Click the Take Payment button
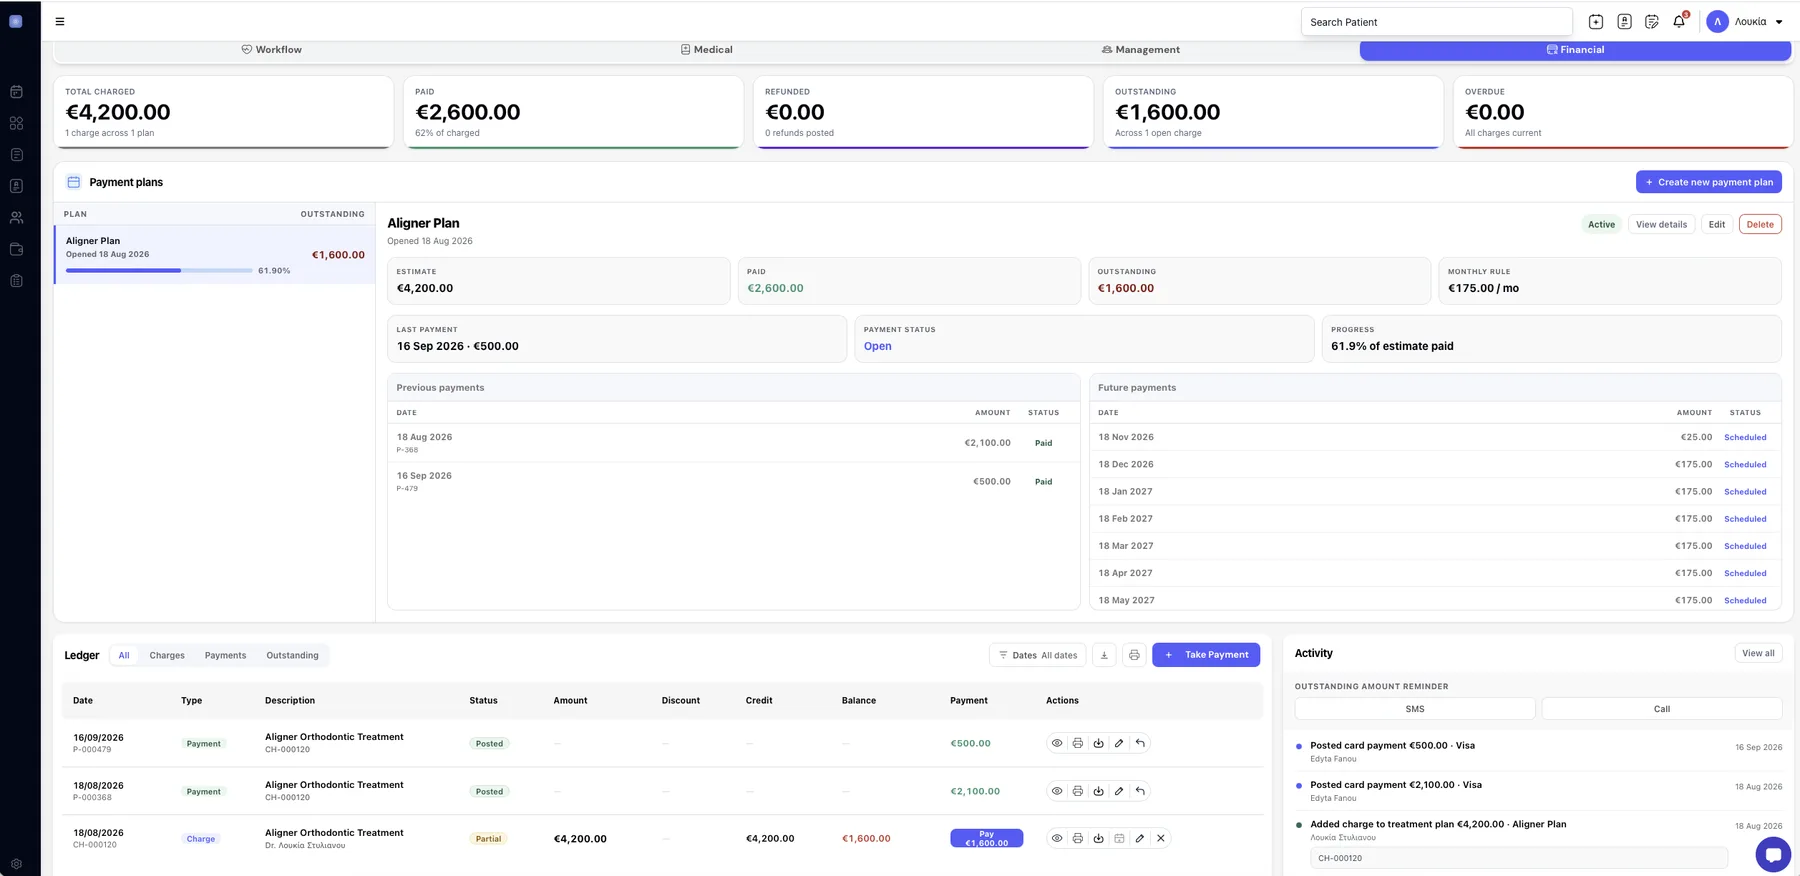The image size is (1800, 876). tap(1206, 655)
